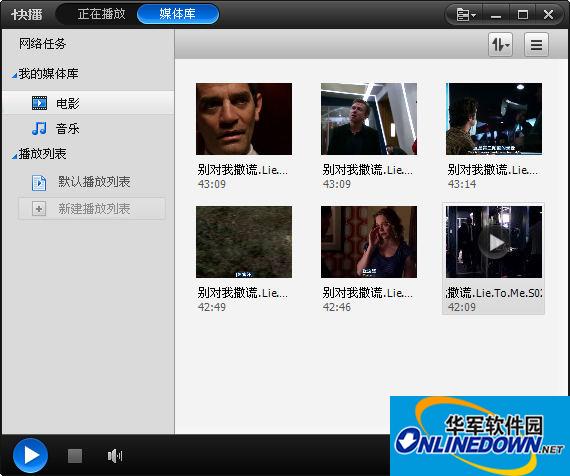This screenshot has width=570, height=476.
Task: Click 我的媒体库 heading text
Action: click(x=48, y=74)
